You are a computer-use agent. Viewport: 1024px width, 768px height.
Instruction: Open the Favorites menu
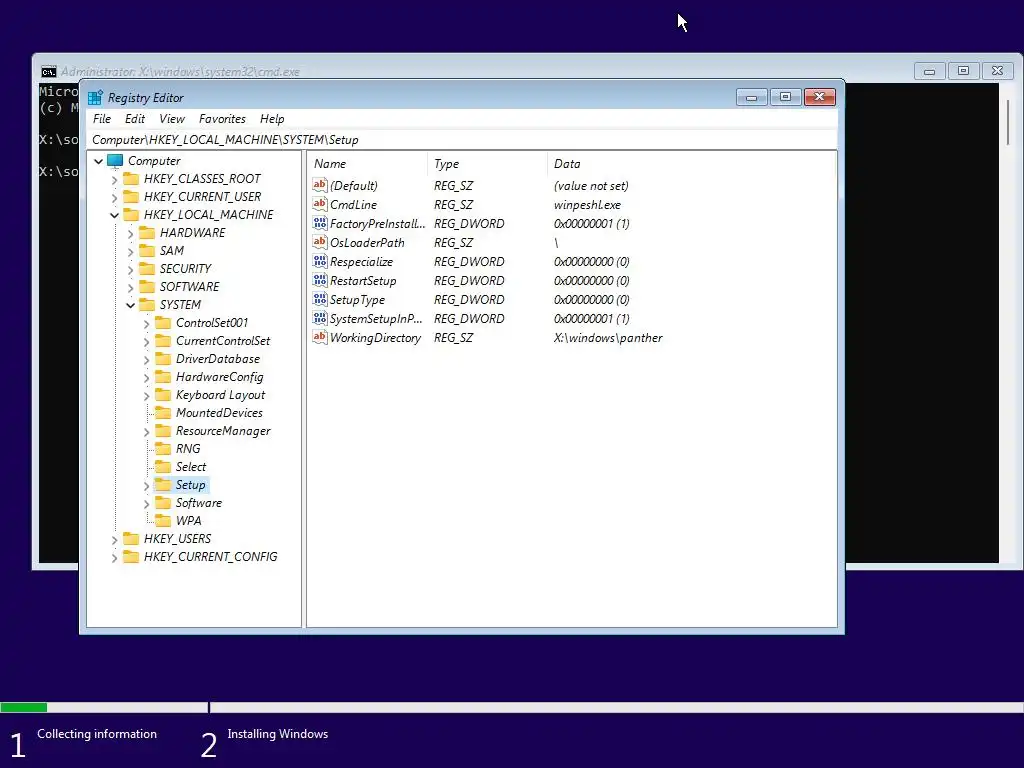pos(222,119)
